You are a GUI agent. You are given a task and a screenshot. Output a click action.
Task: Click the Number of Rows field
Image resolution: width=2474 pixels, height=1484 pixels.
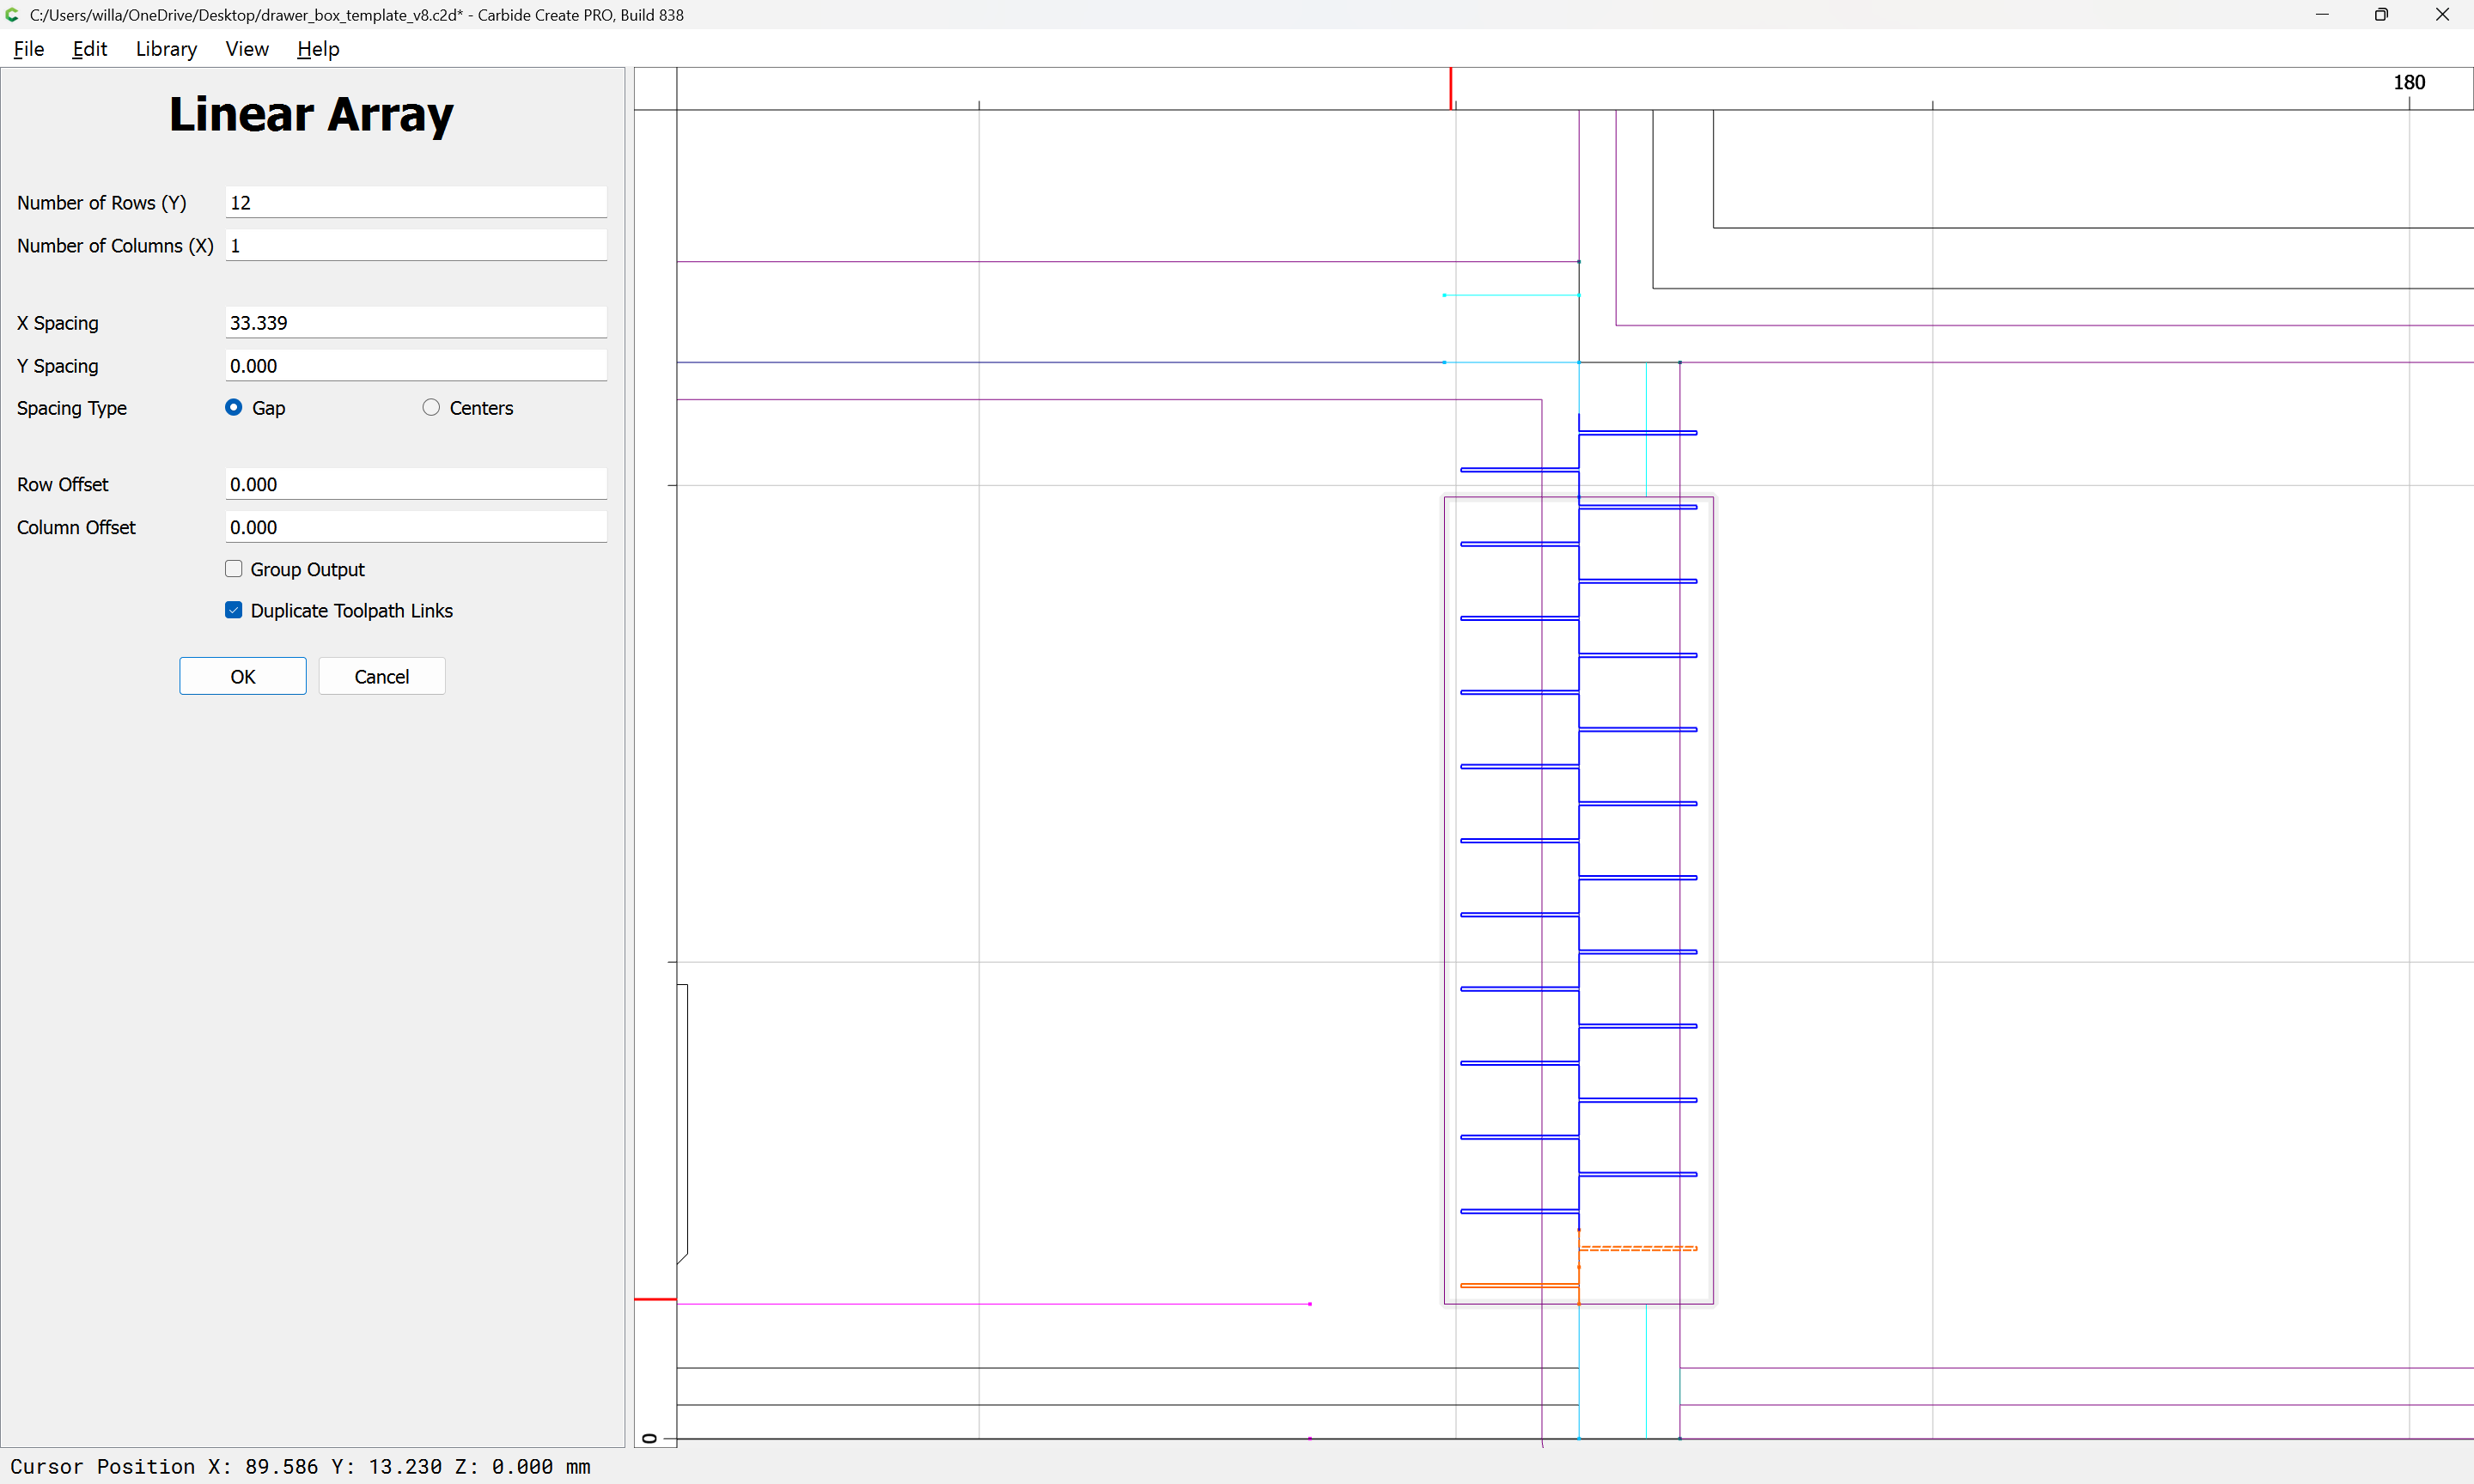click(415, 202)
